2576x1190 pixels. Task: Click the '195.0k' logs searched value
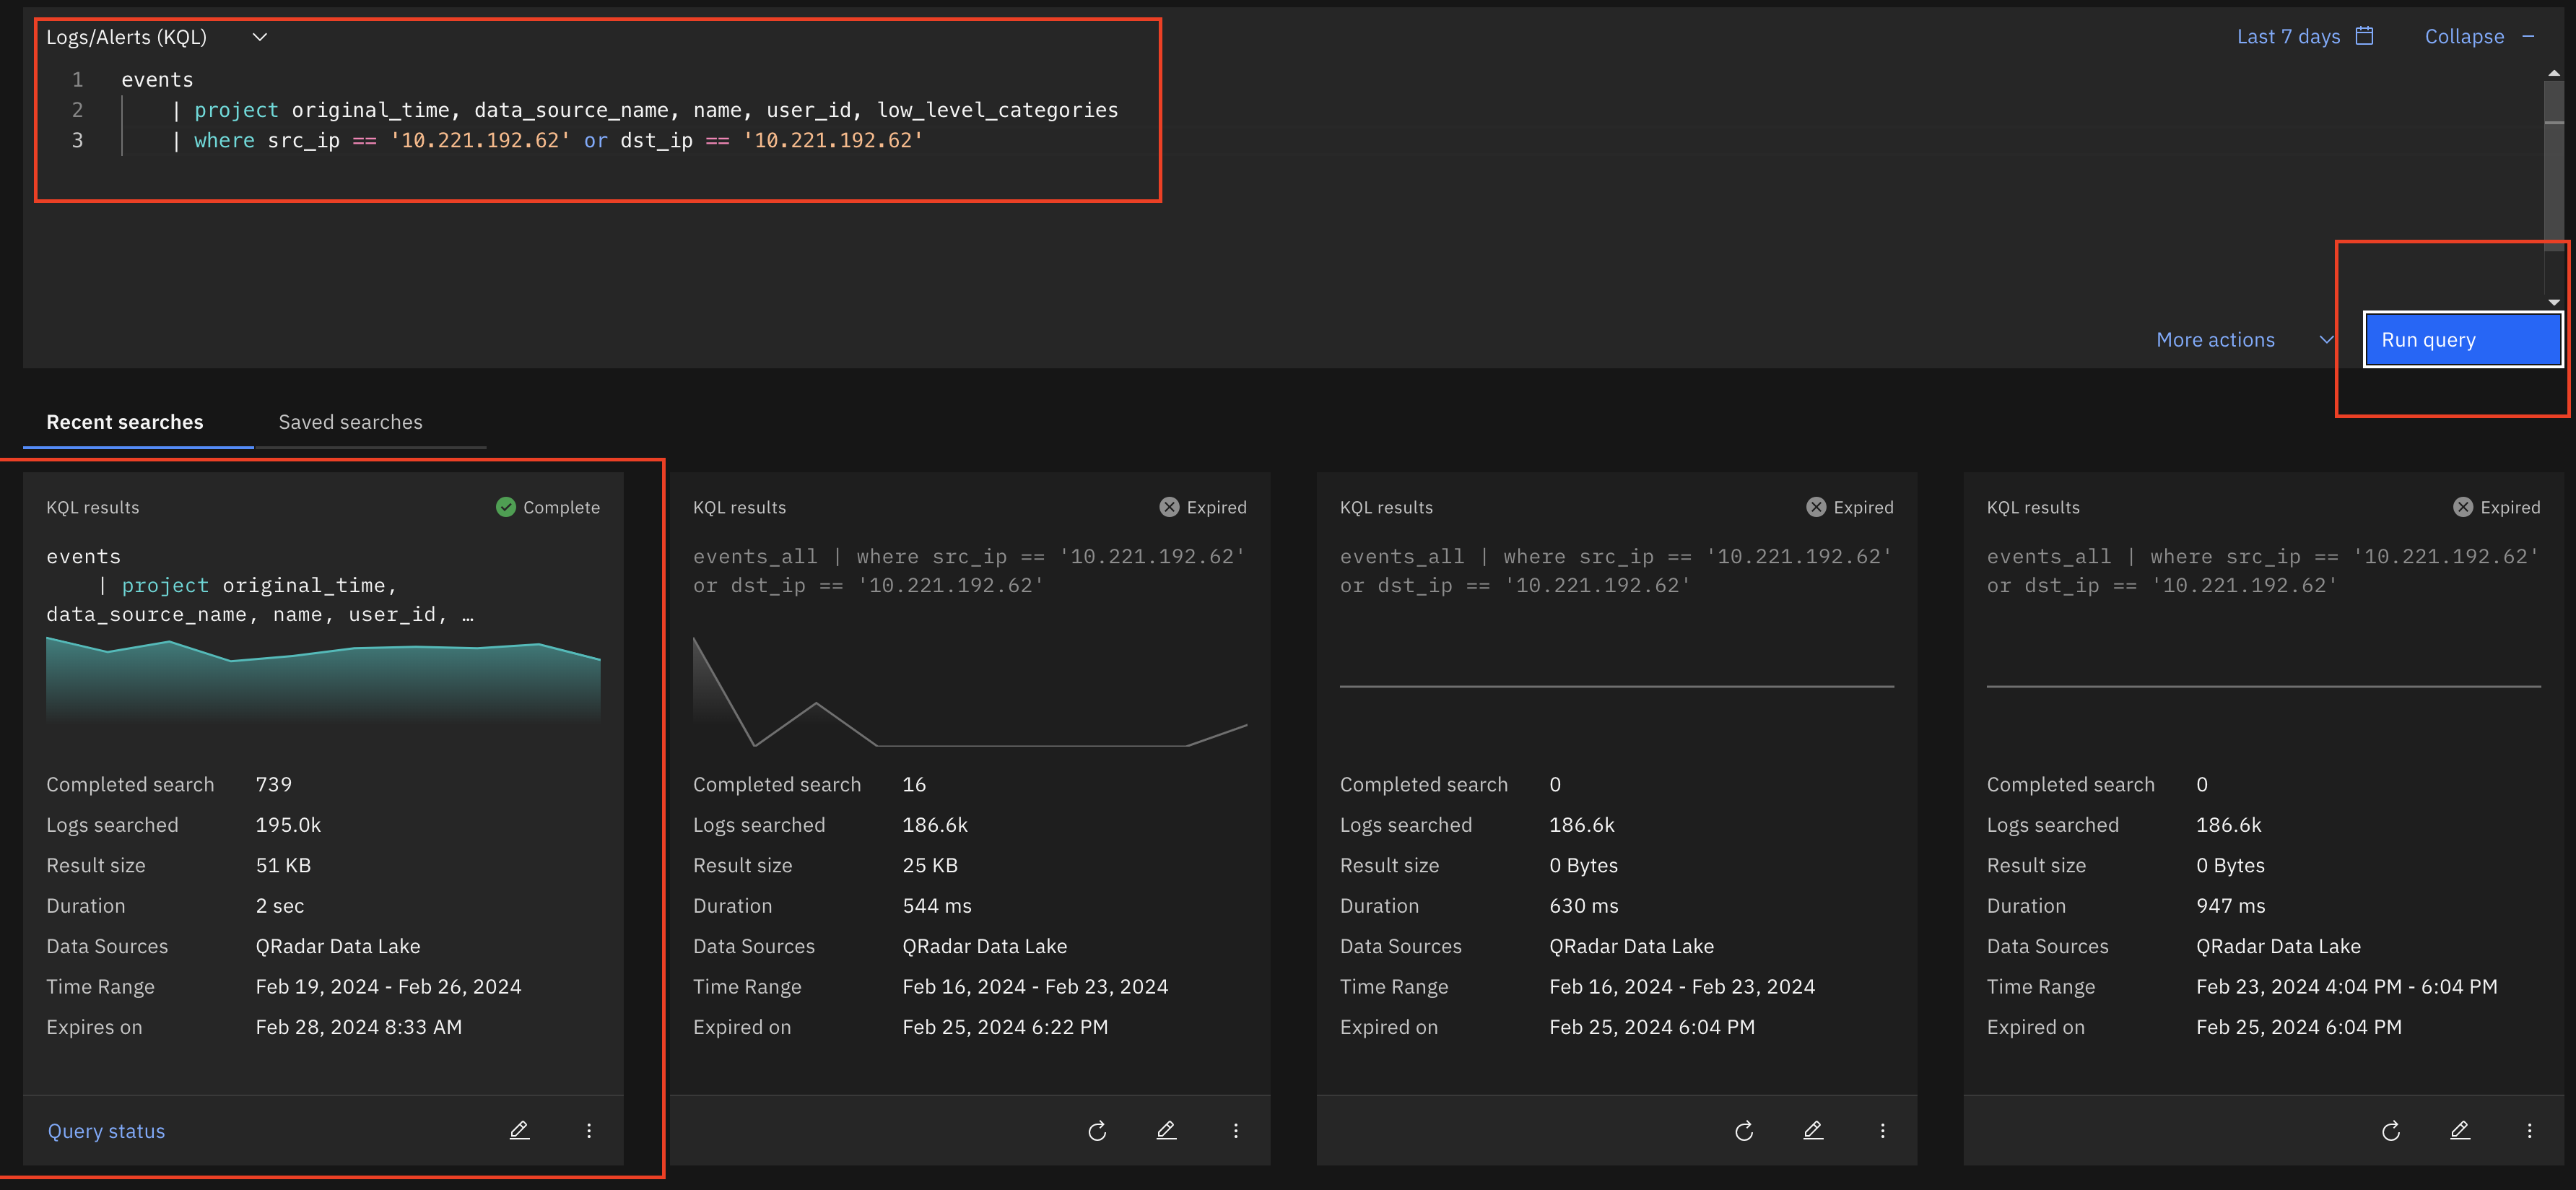pyautogui.click(x=288, y=825)
